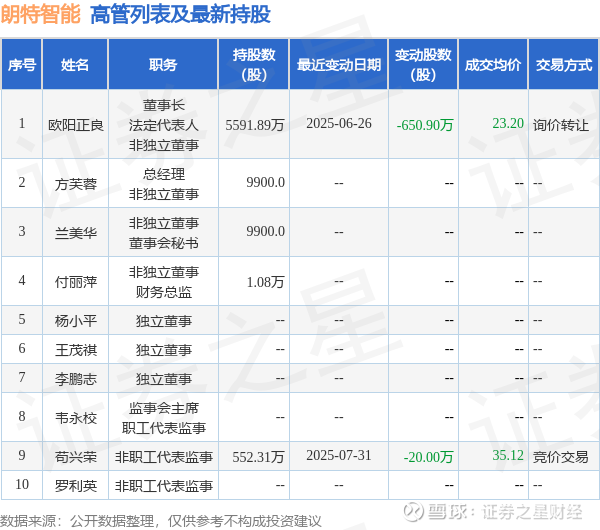Click the 职务 column header

pos(163,65)
